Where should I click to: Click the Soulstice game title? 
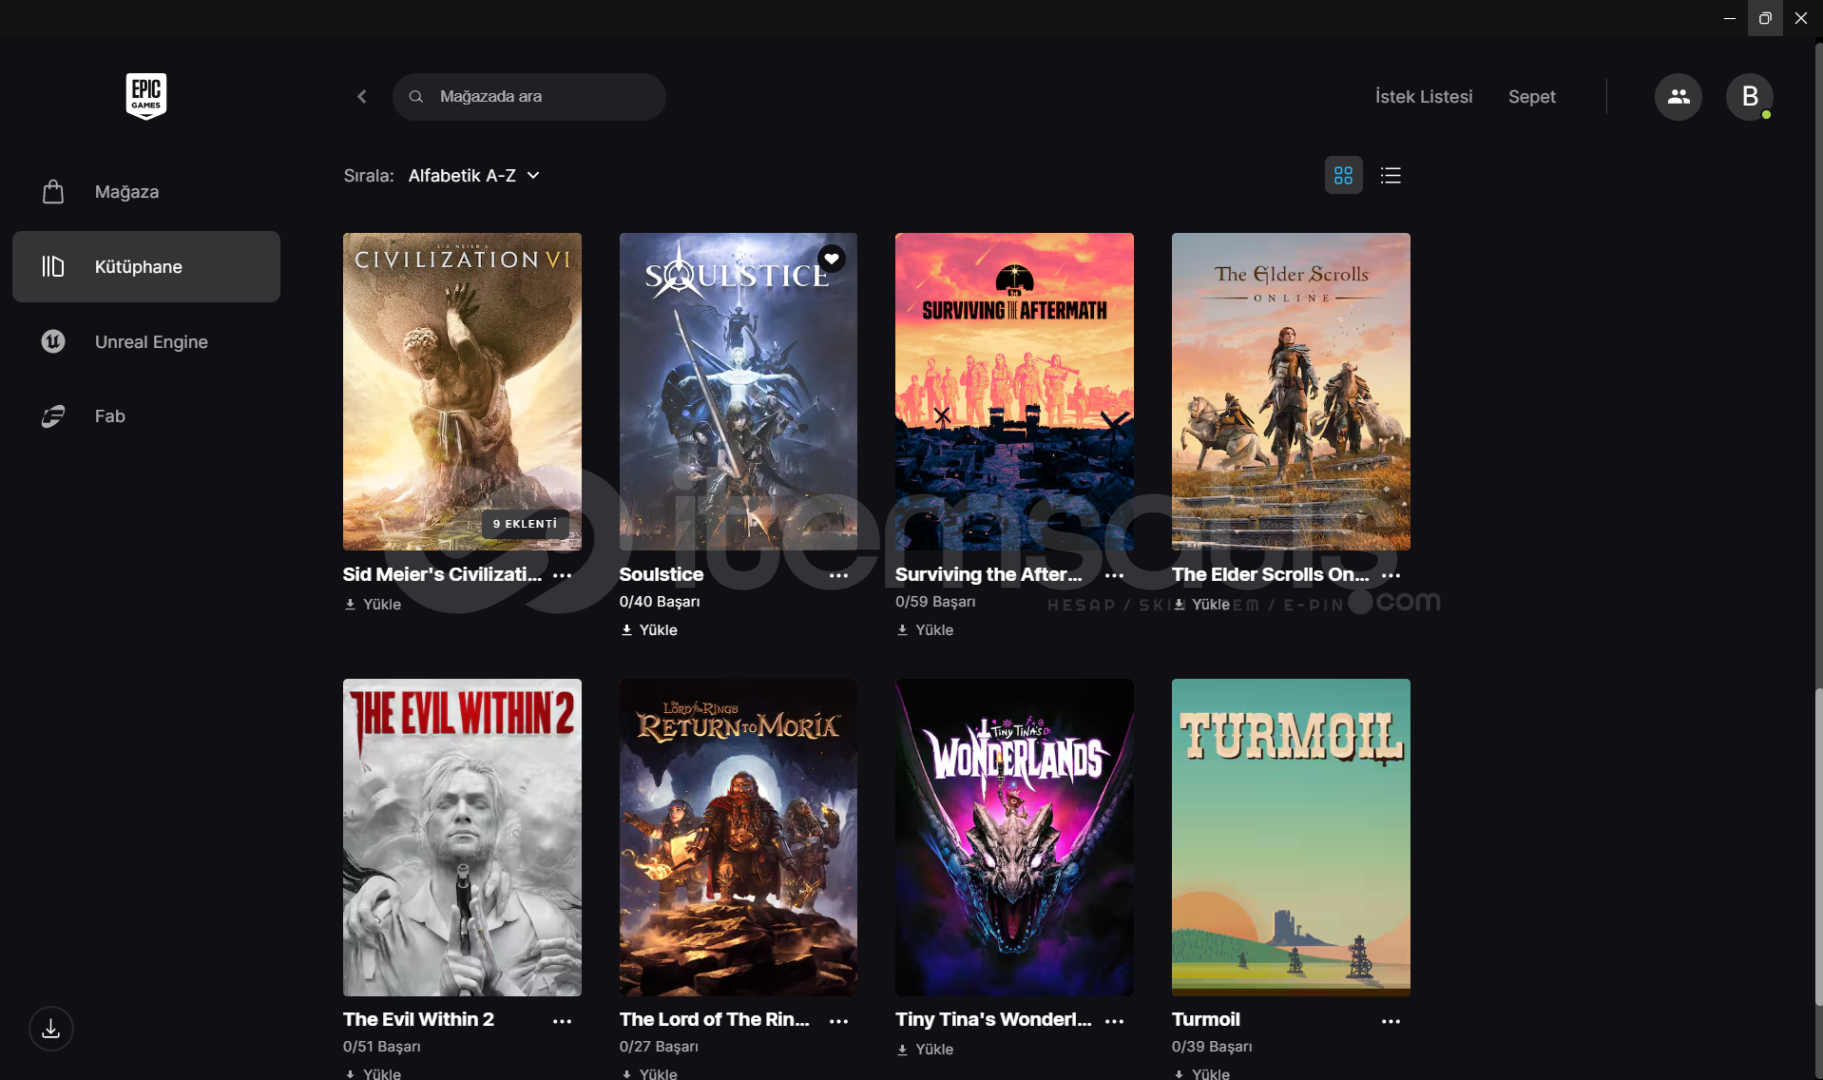pos(661,575)
